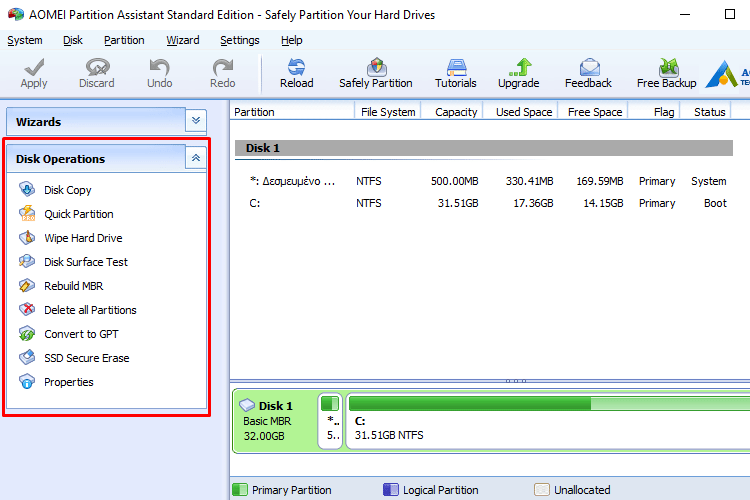Maximize the AOMEI window
The height and width of the screenshot is (500, 750).
pos(730,14)
